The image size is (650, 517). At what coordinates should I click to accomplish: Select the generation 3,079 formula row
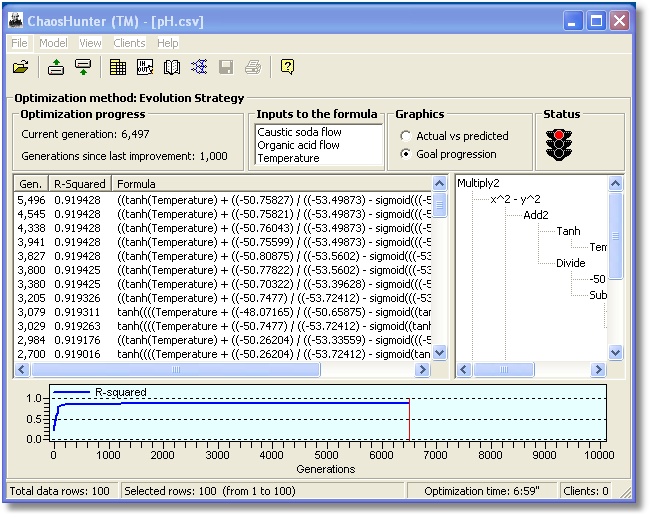[223, 312]
